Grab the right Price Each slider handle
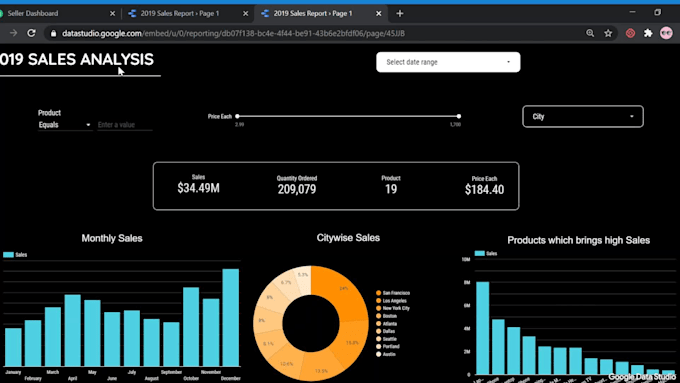The height and width of the screenshot is (383, 680). click(x=459, y=116)
